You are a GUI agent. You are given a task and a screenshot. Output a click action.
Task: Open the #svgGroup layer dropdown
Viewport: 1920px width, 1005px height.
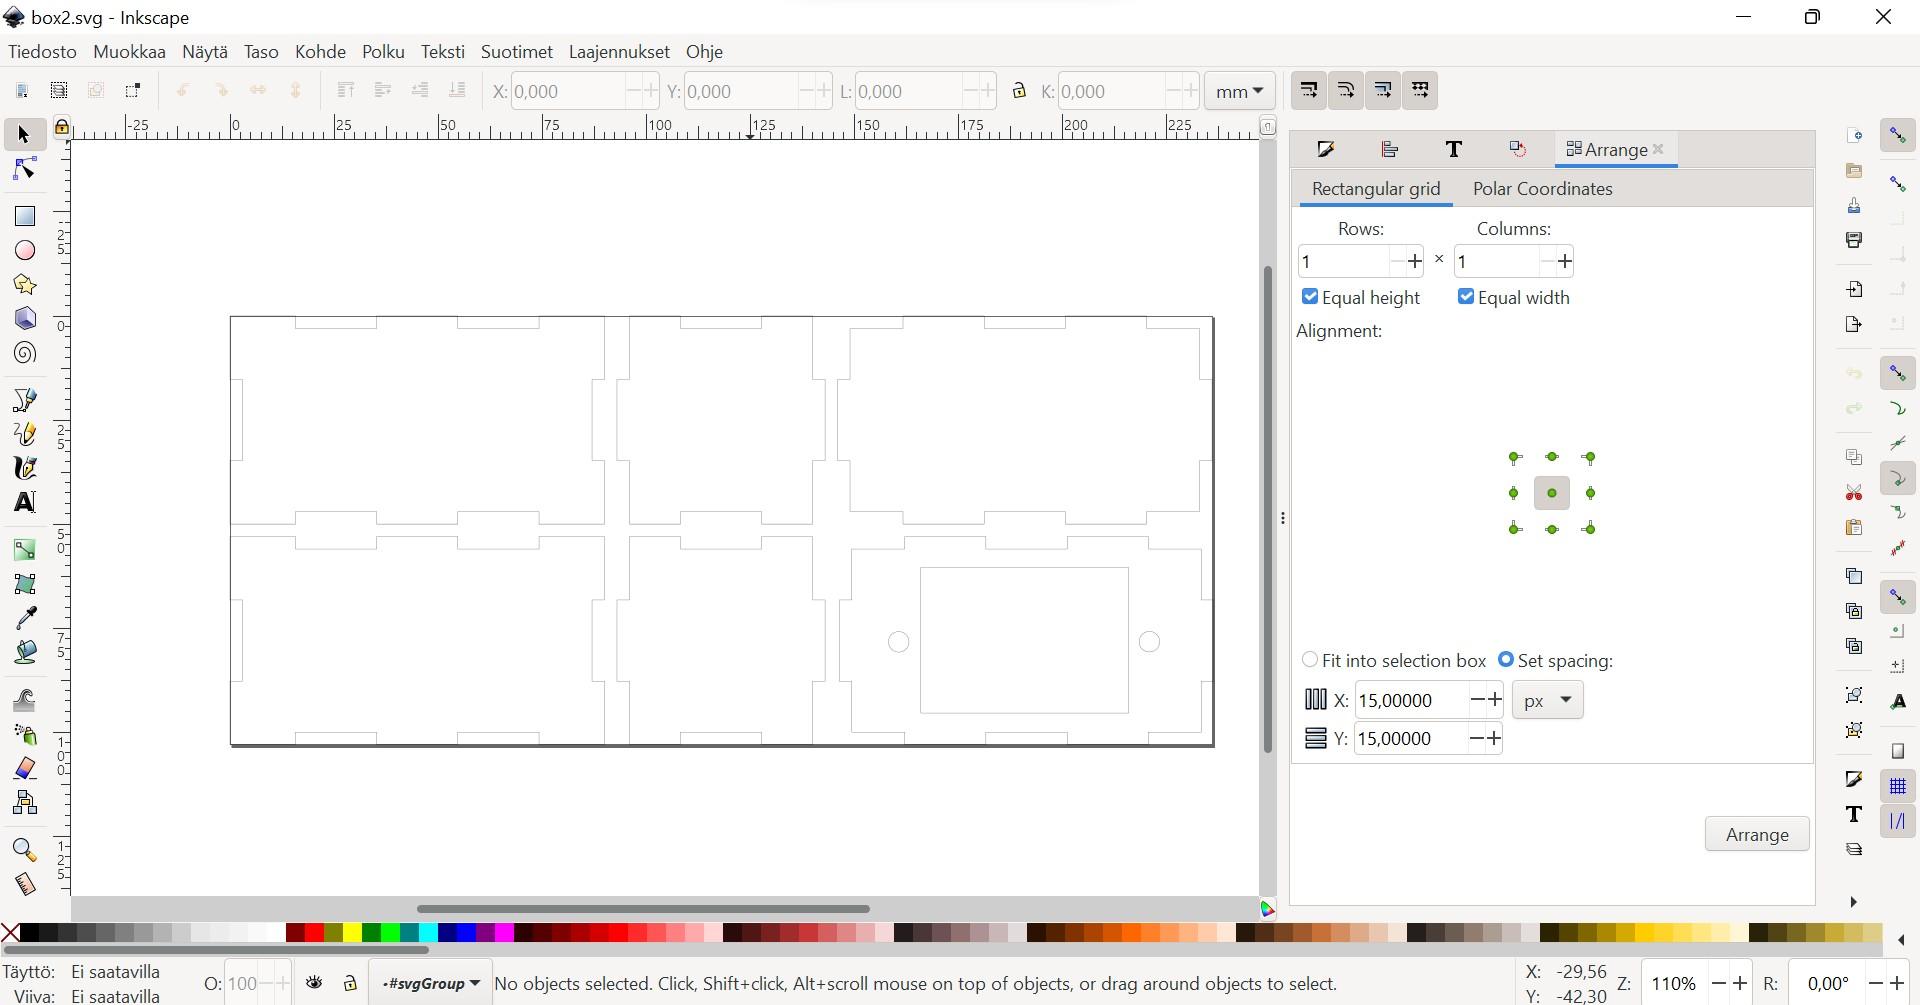coord(430,984)
